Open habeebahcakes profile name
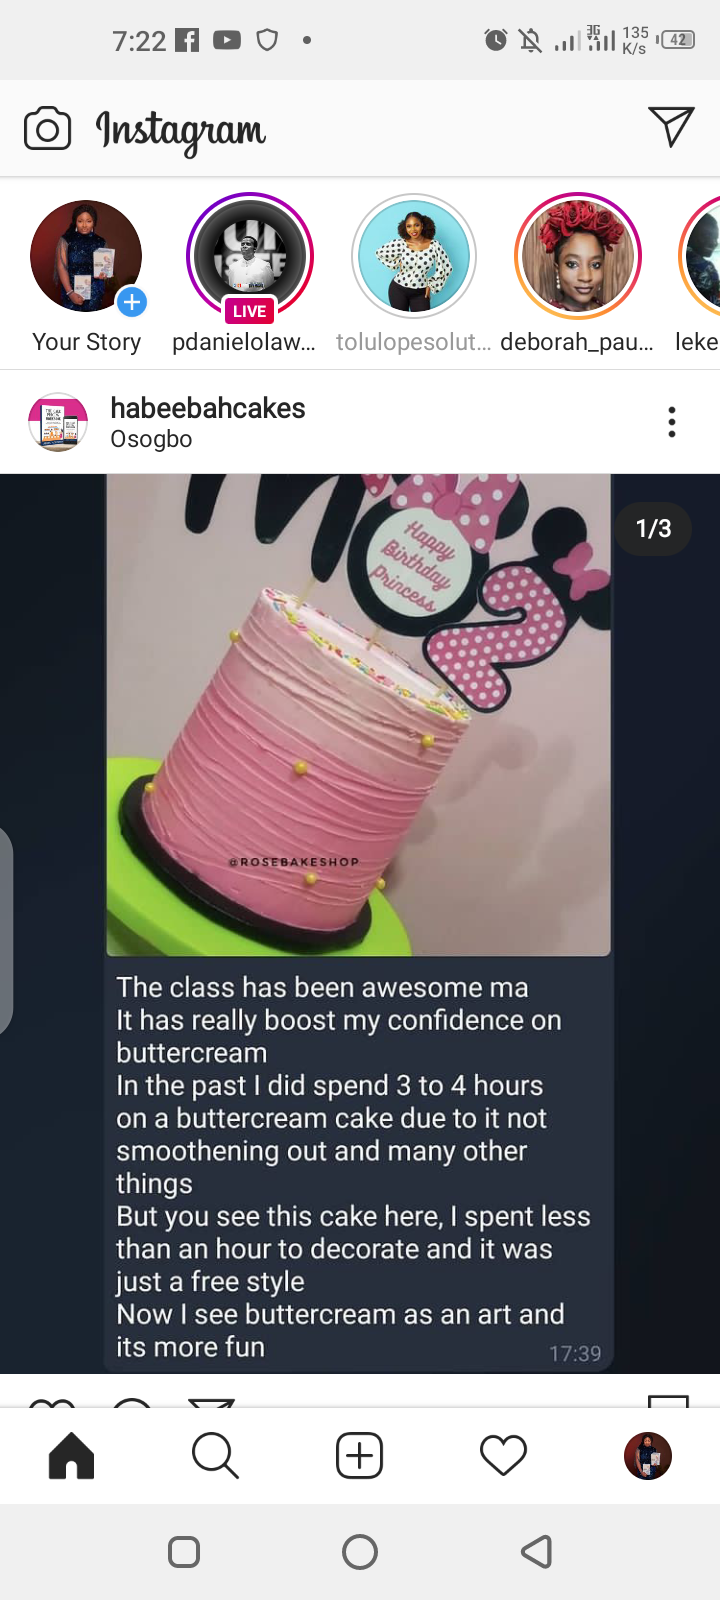 click(208, 408)
